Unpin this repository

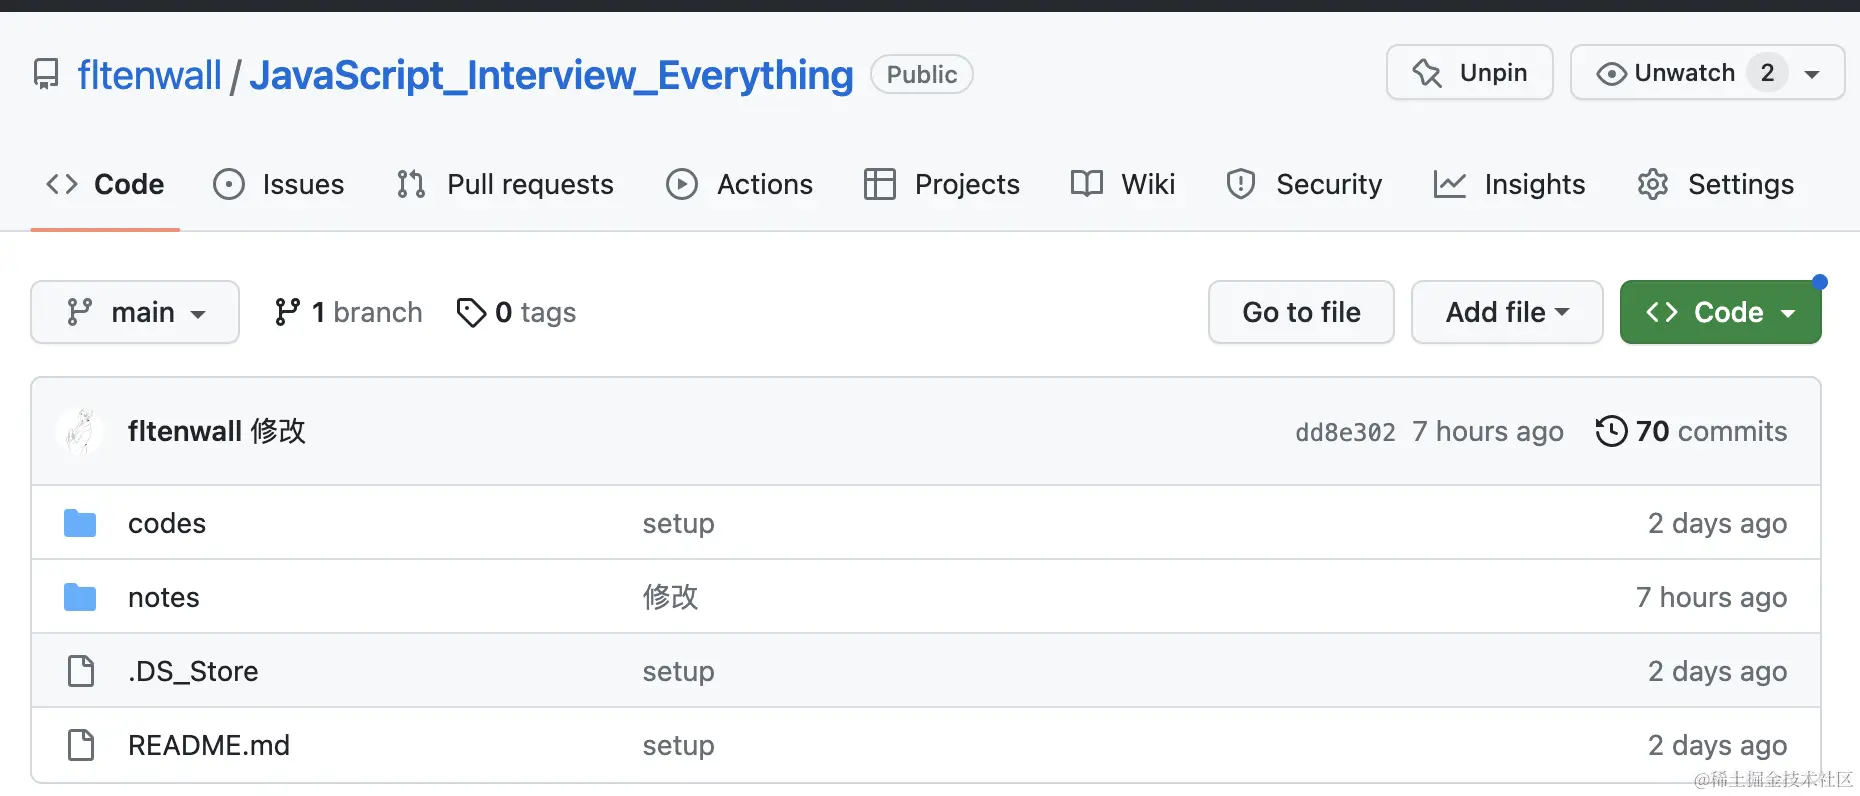coord(1469,73)
